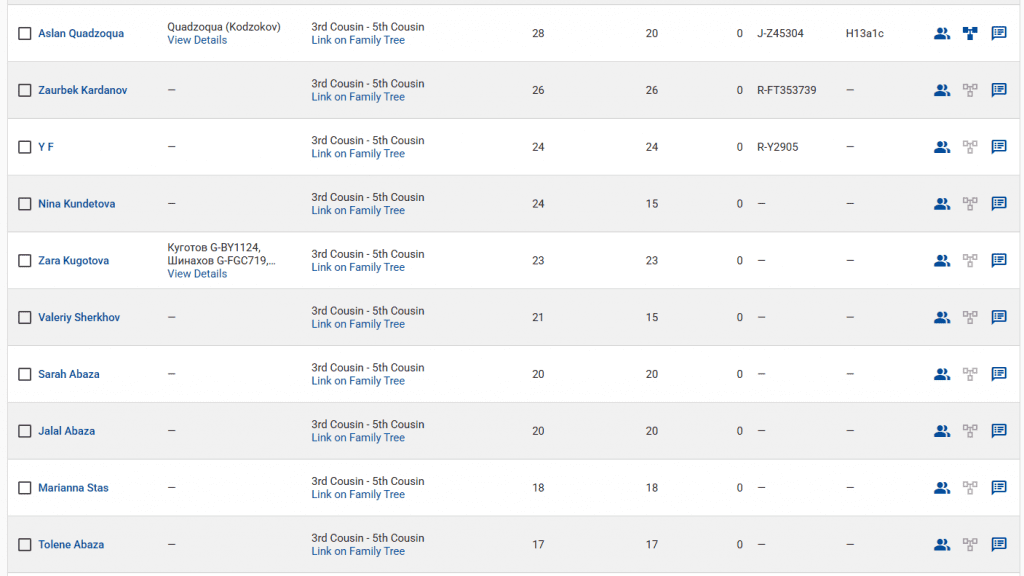Open Valeriy Sherkhov's profile name link
The height and width of the screenshot is (576, 1024).
coord(79,317)
